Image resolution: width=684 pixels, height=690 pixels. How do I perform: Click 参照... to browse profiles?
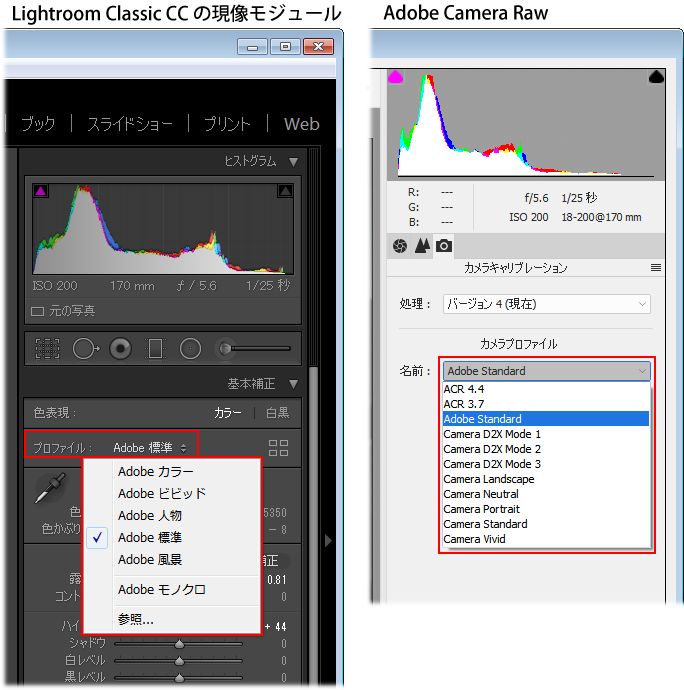point(136,620)
